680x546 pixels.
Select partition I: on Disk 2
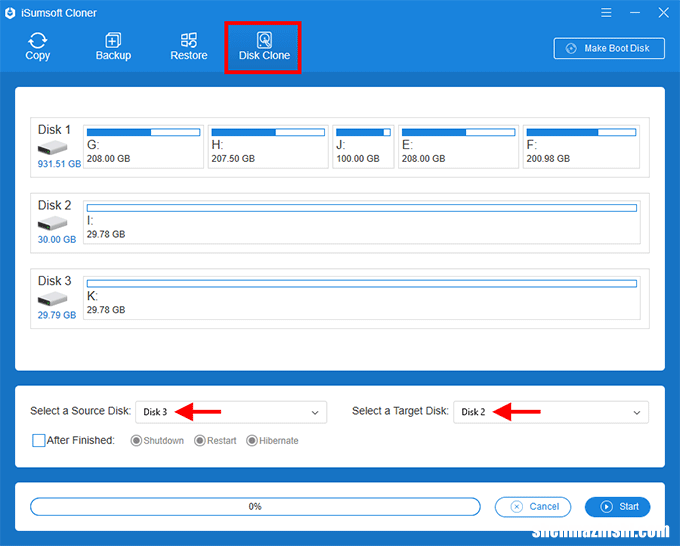pyautogui.click(x=362, y=222)
